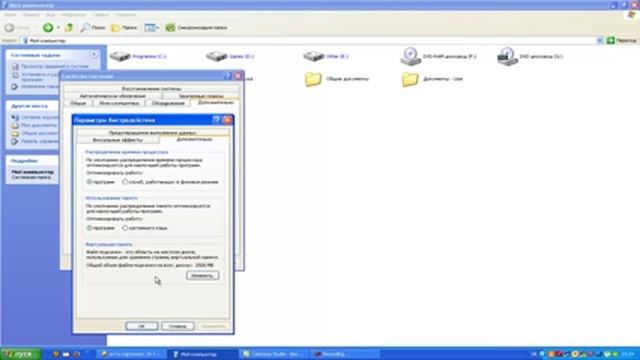This screenshot has height=360, width=640.
Task: Open the Файл menu in Explorer
Action: coord(10,15)
